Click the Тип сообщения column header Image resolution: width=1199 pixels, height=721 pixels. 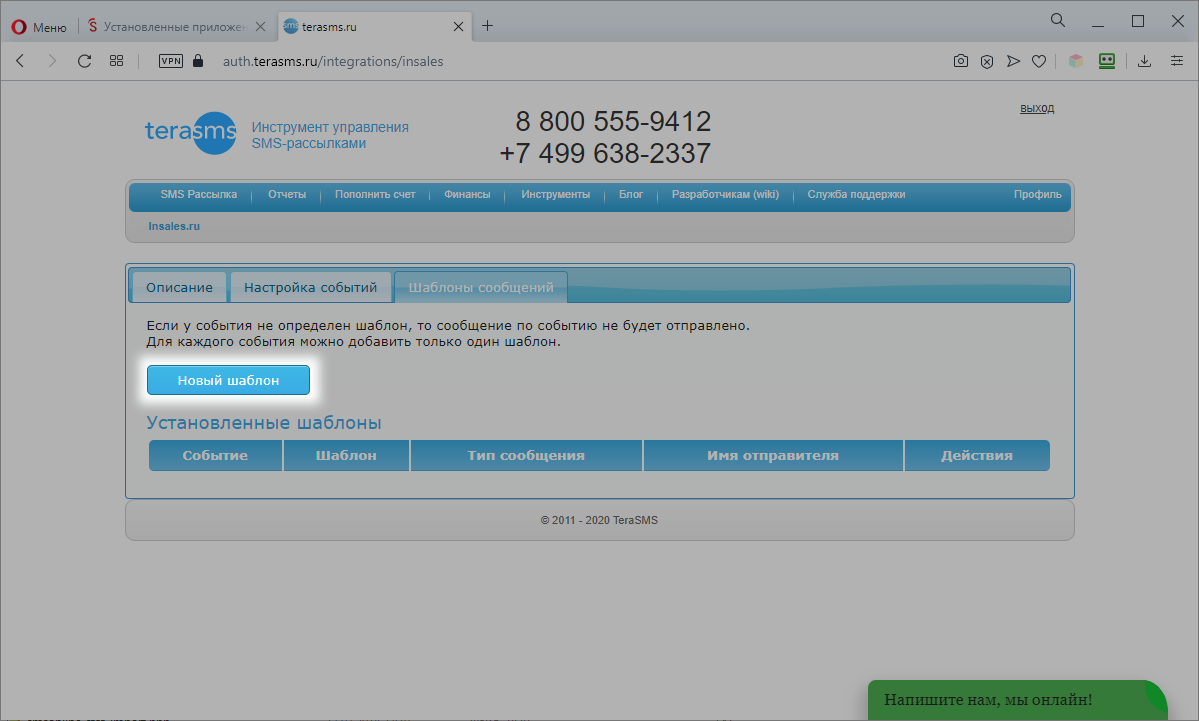click(x=526, y=455)
